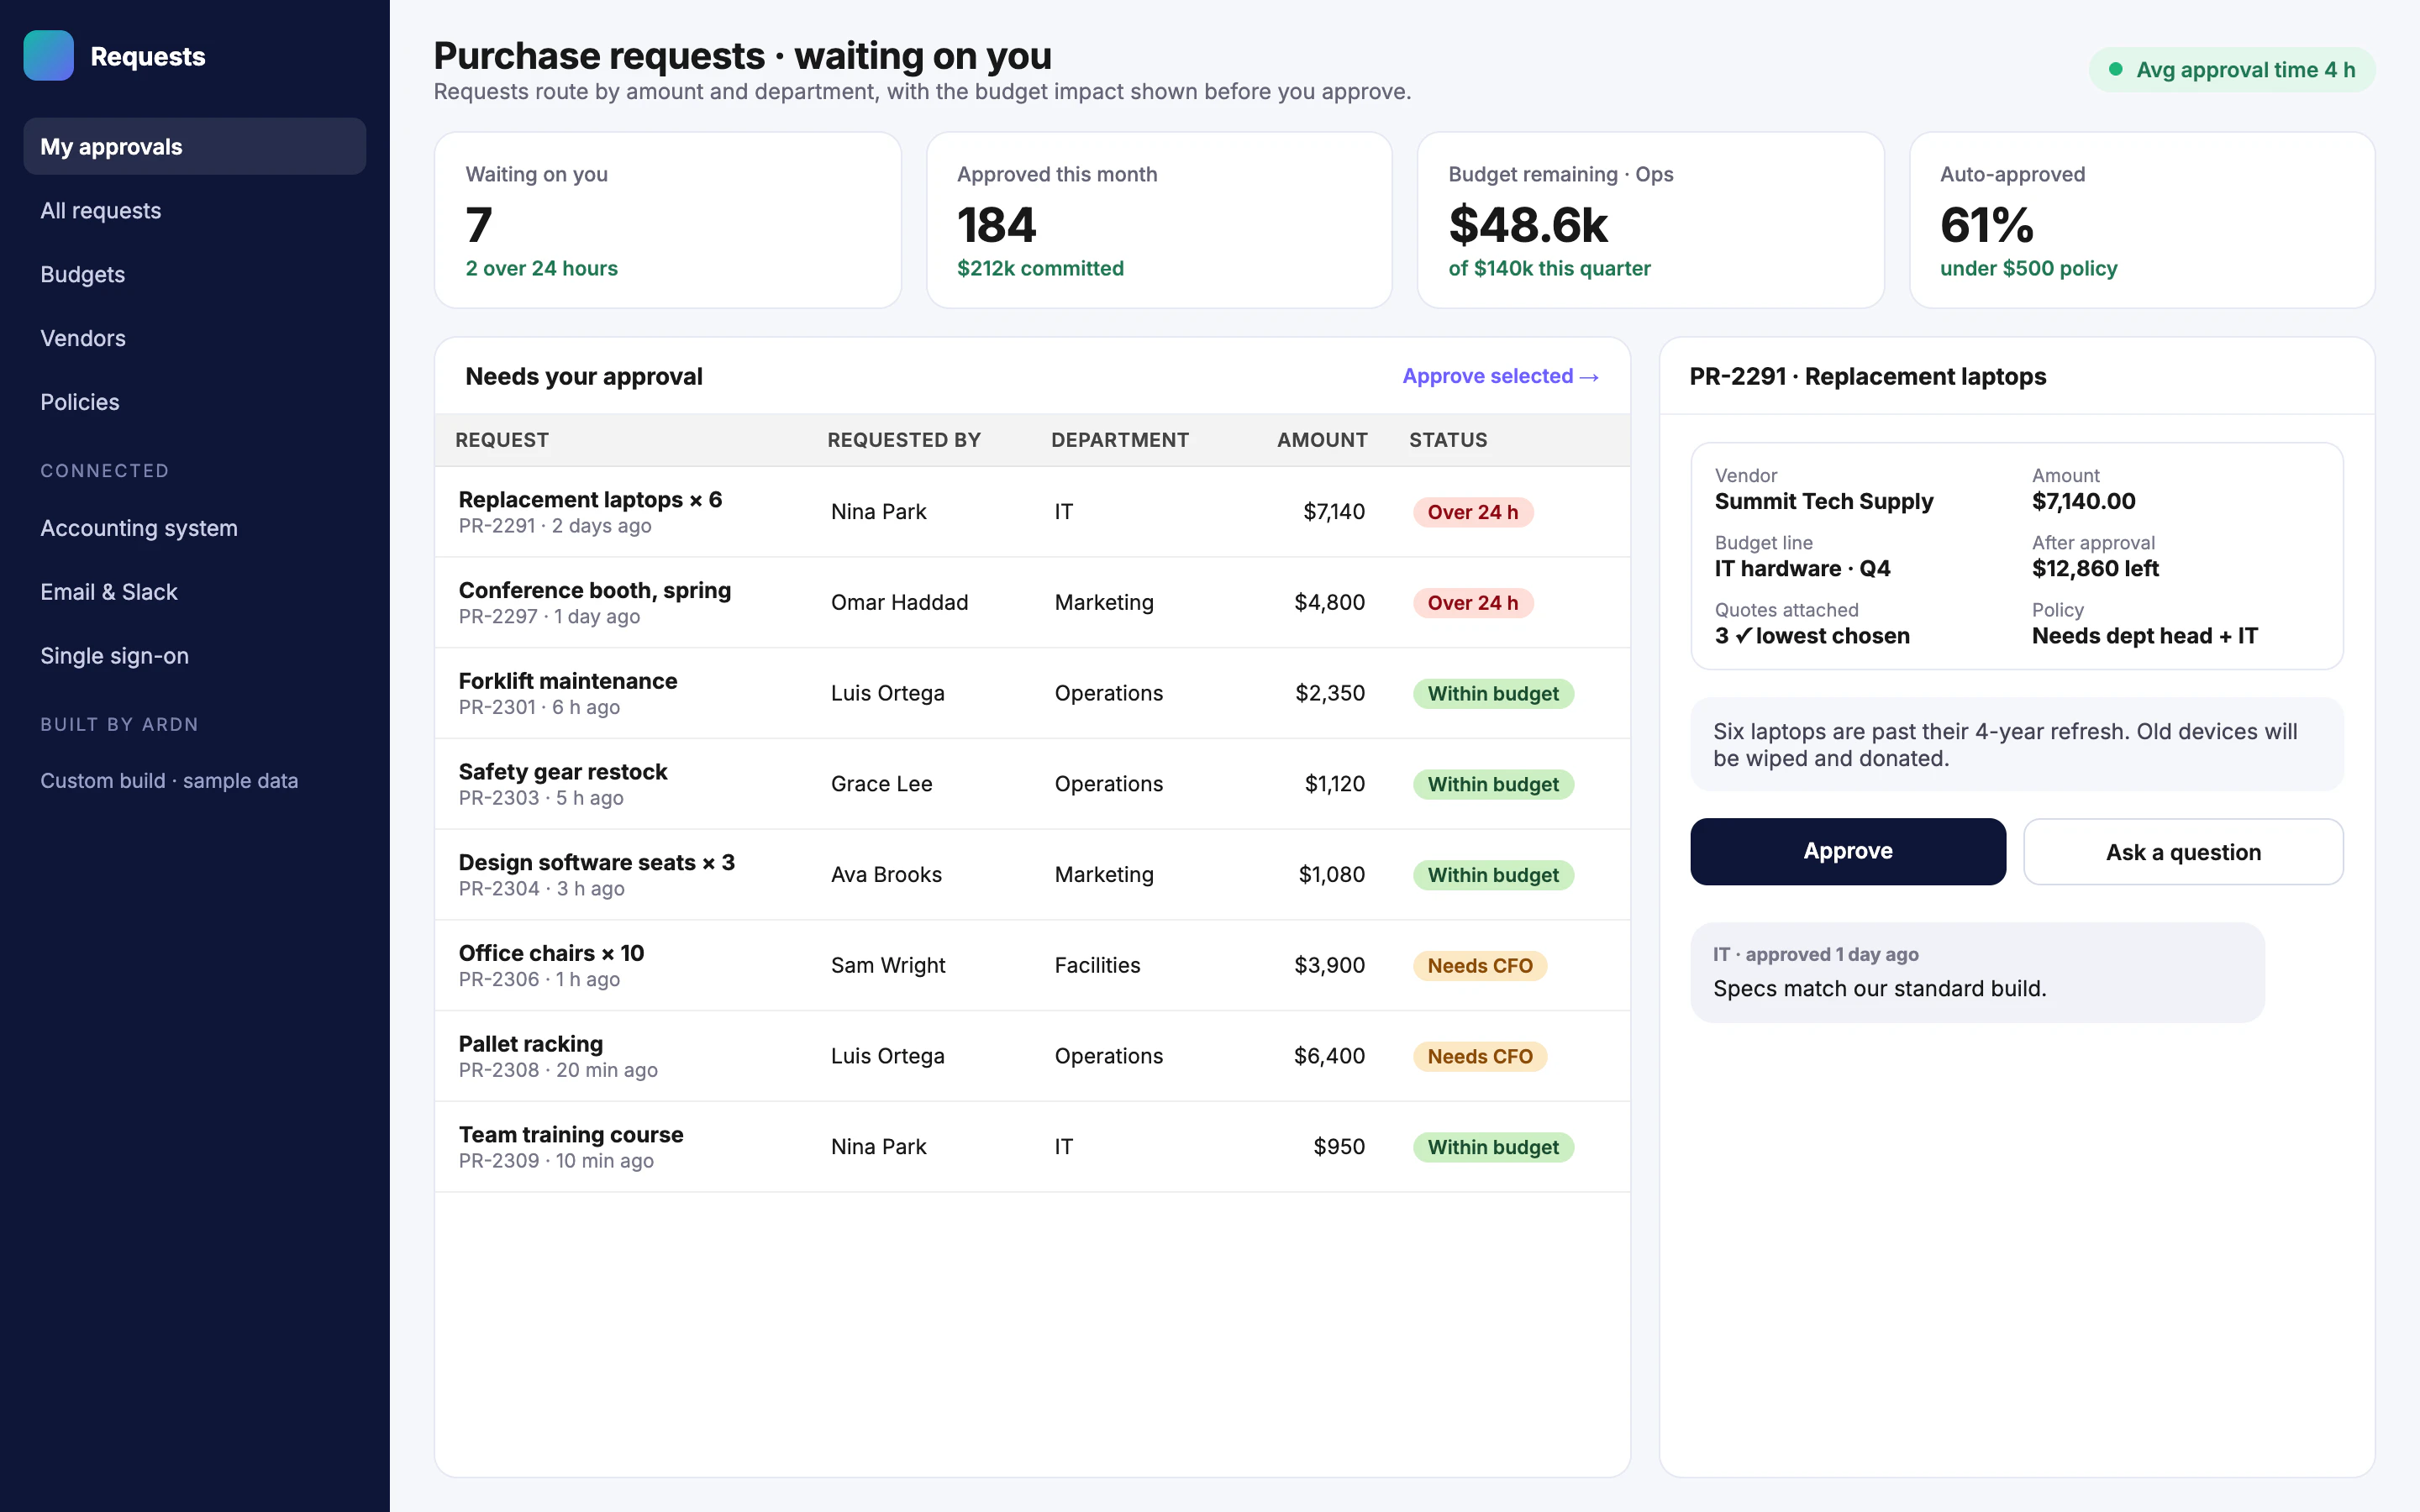
Task: Sort by the Status column header
Action: (1448, 440)
